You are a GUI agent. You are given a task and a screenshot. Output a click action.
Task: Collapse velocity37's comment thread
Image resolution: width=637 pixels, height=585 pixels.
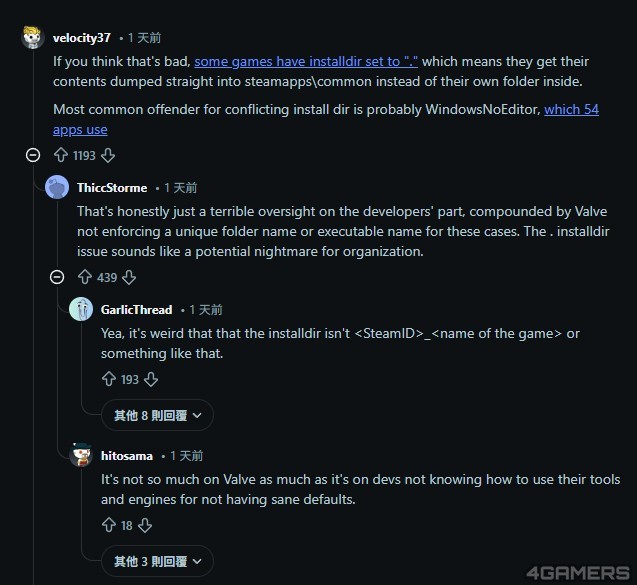tap(33, 155)
